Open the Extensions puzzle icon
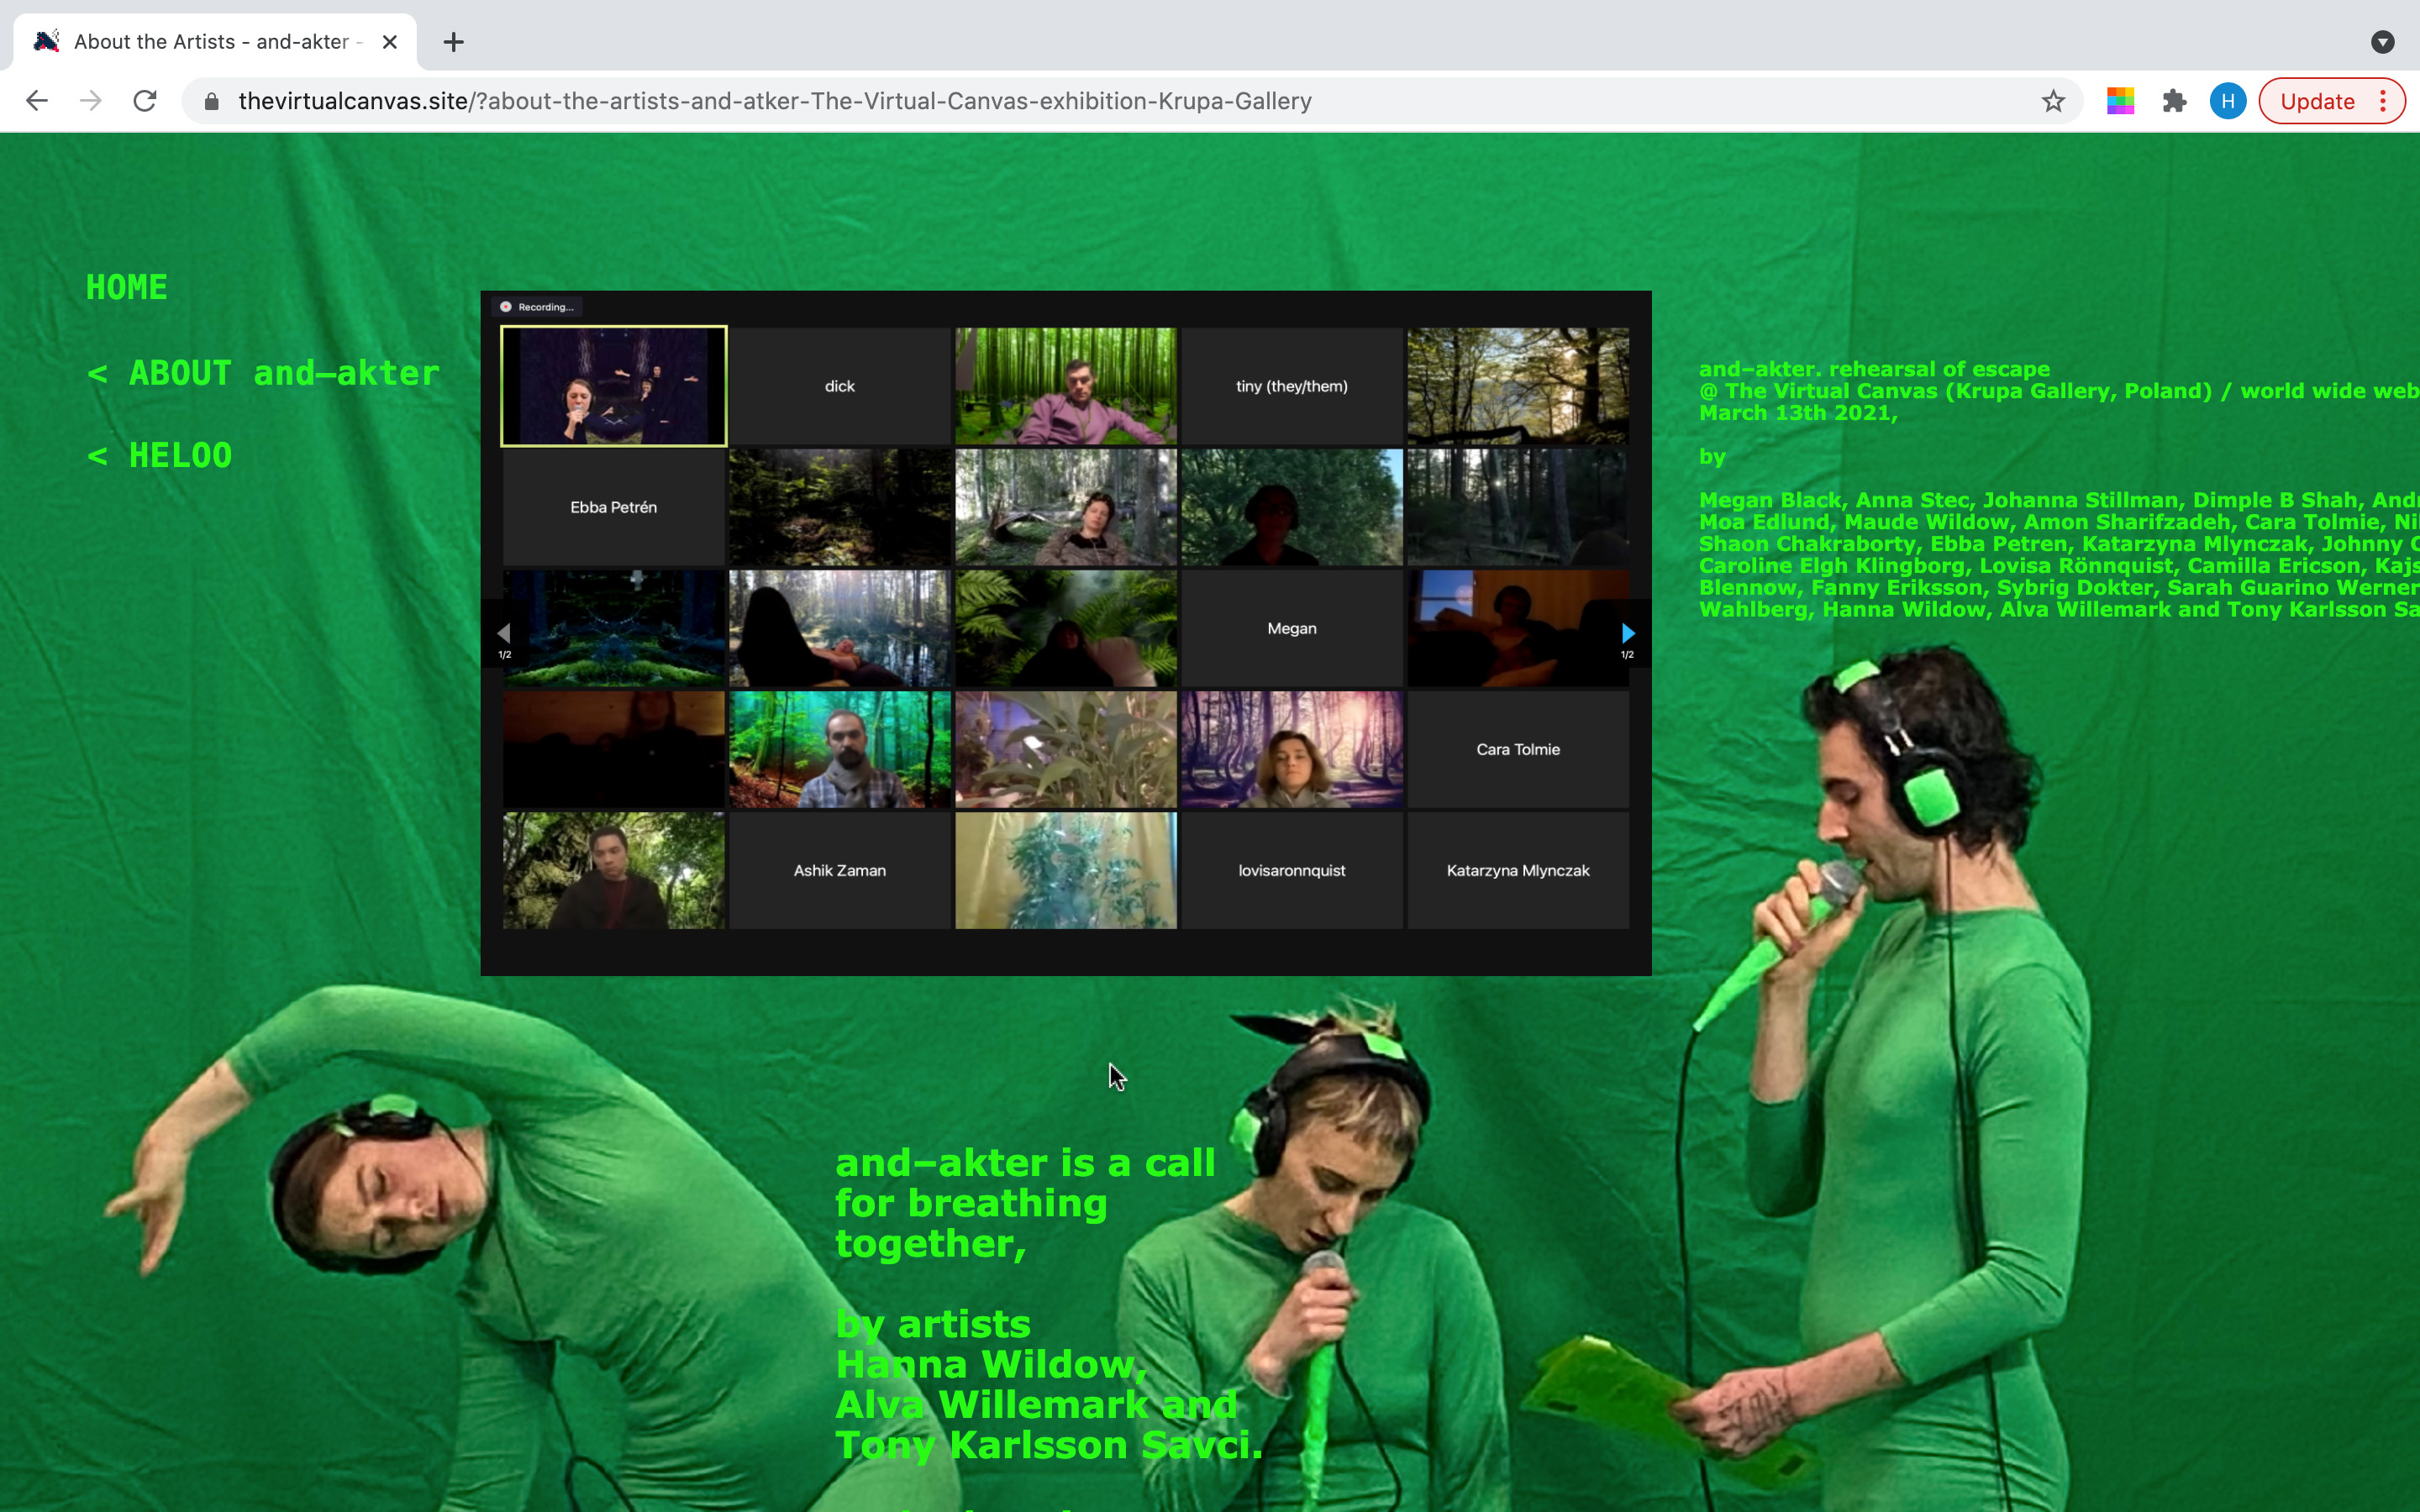Screen dimensions: 2420x1512 [x=2174, y=101]
